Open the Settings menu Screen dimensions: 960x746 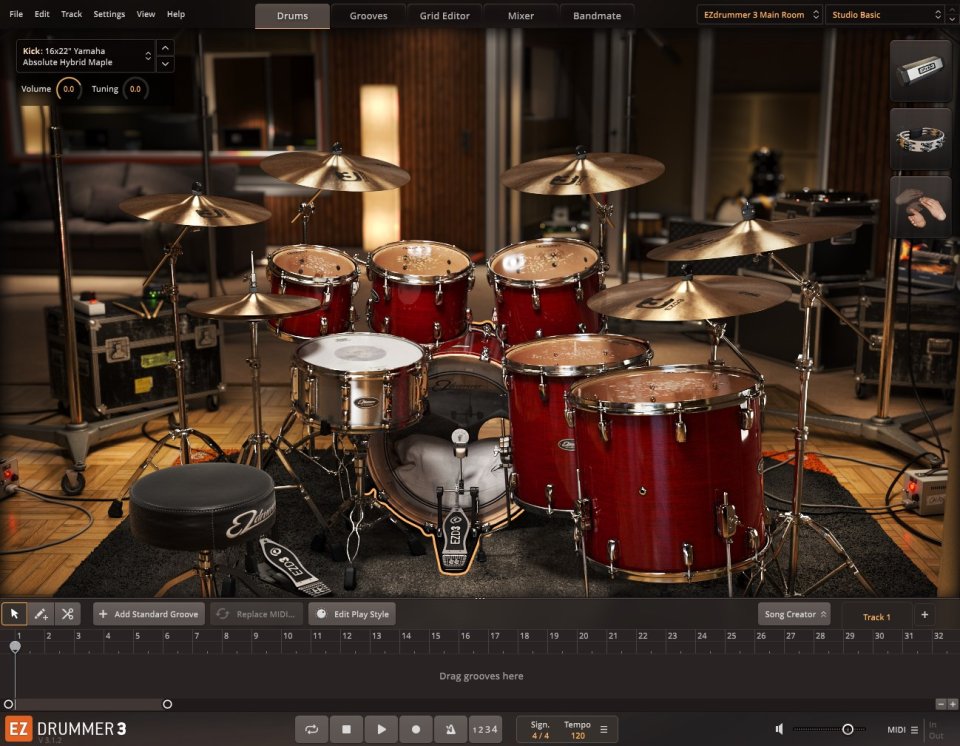109,13
